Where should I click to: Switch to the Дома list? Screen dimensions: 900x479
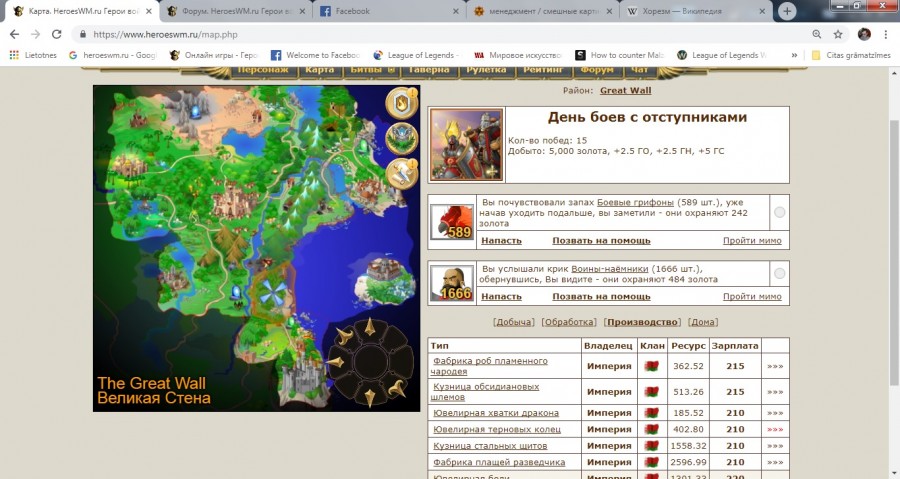pyautogui.click(x=703, y=322)
